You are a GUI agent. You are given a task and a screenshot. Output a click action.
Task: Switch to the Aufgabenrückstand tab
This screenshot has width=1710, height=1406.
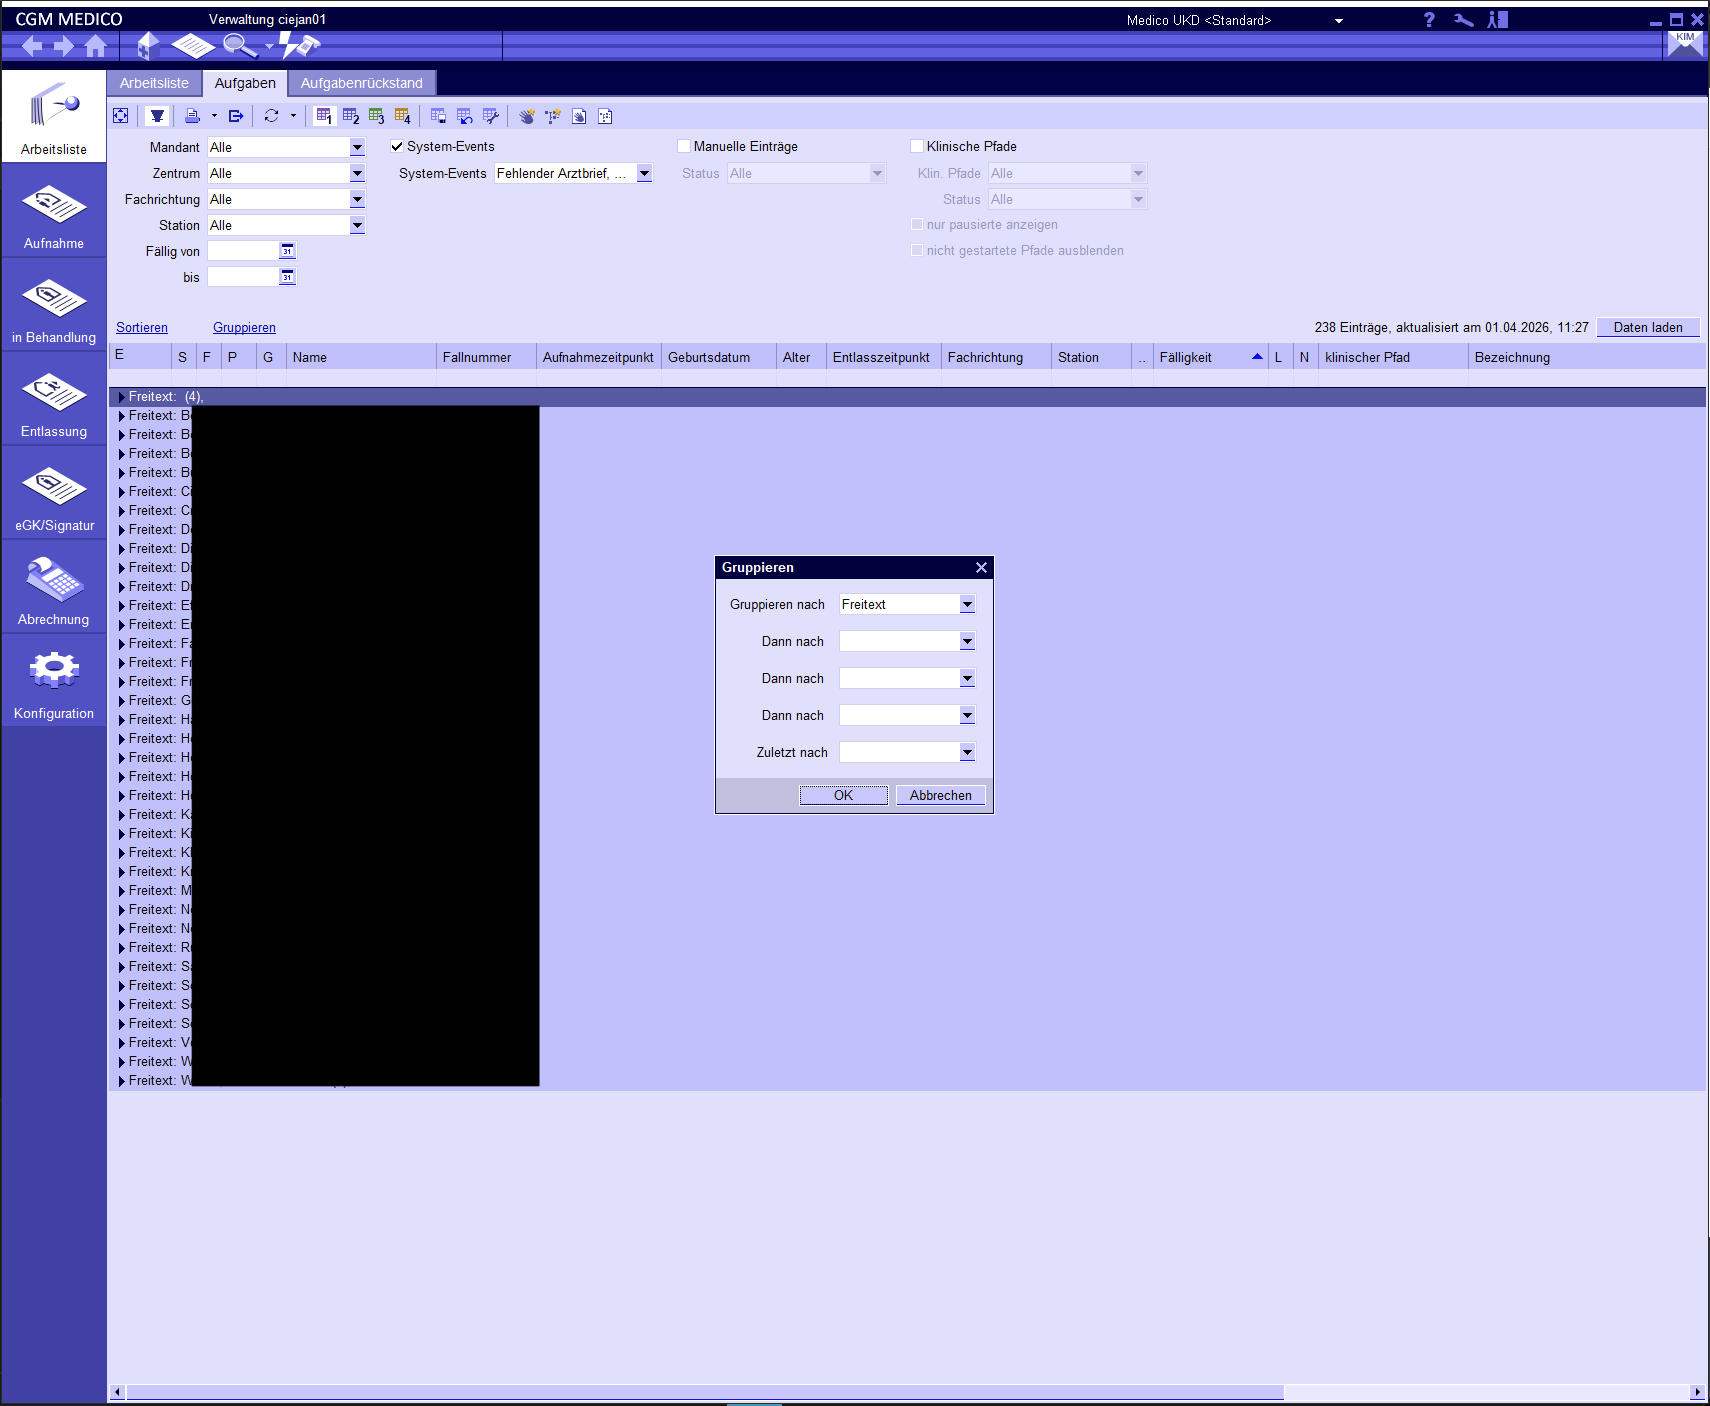(361, 83)
